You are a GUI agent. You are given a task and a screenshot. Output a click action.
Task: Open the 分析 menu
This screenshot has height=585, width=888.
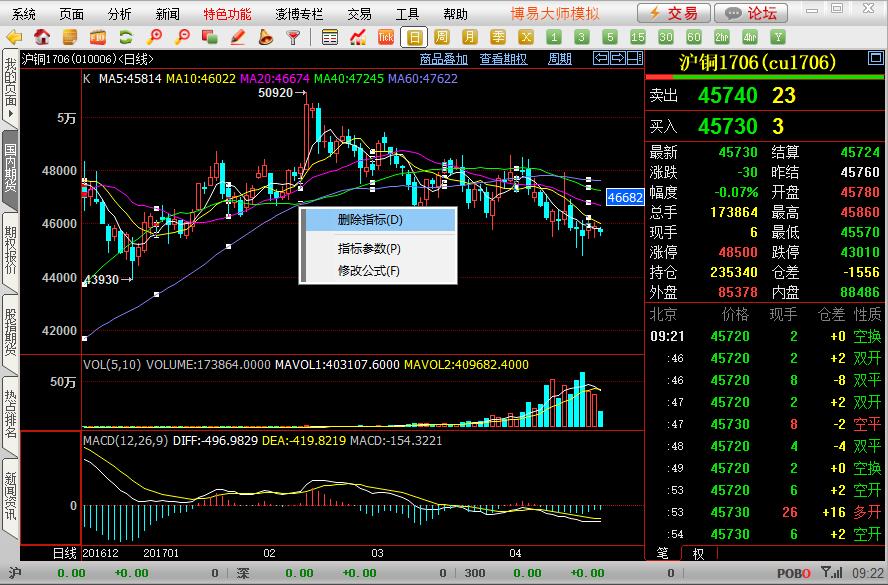pyautogui.click(x=119, y=14)
